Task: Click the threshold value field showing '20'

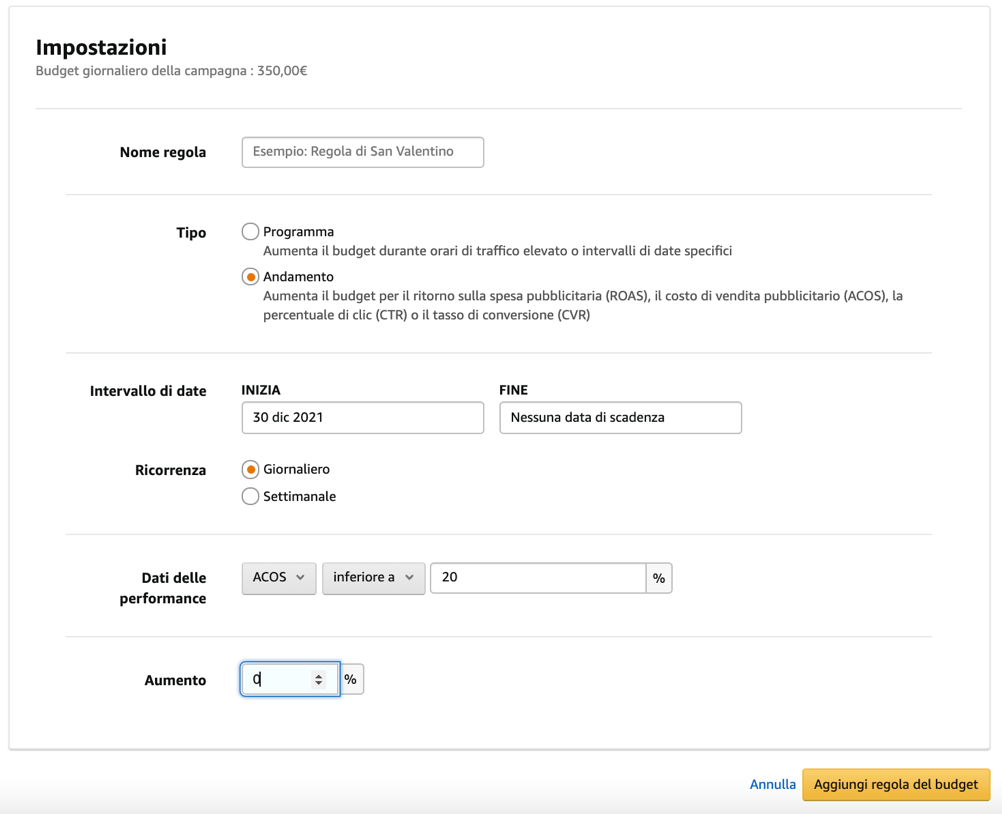Action: coord(540,578)
